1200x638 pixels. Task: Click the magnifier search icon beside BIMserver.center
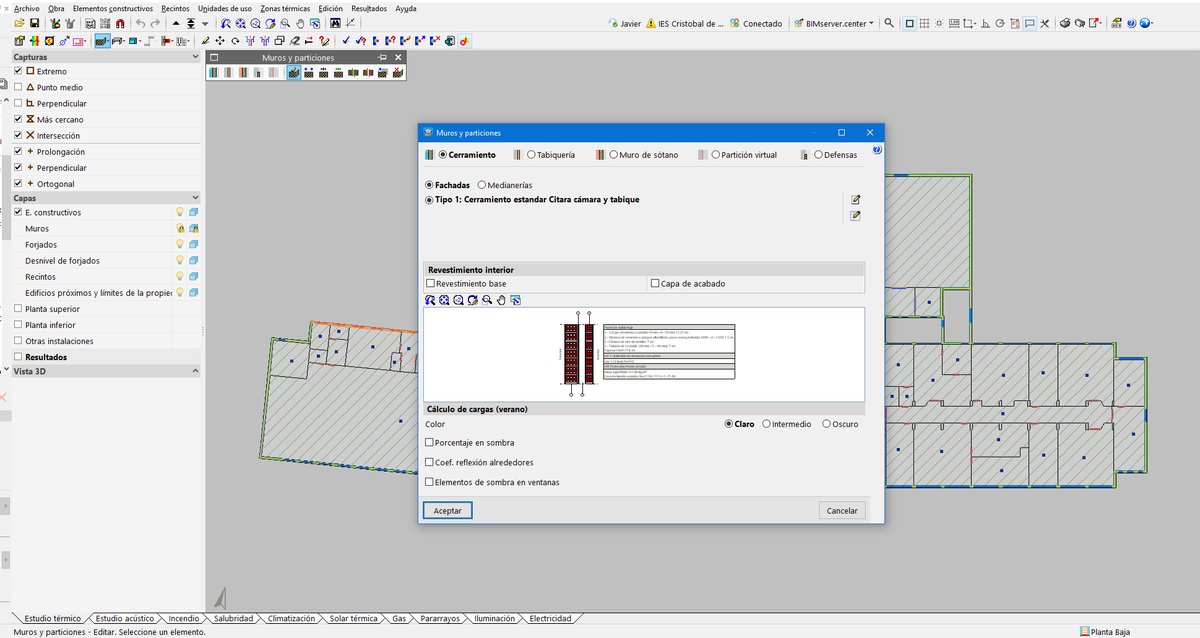tap(889, 23)
